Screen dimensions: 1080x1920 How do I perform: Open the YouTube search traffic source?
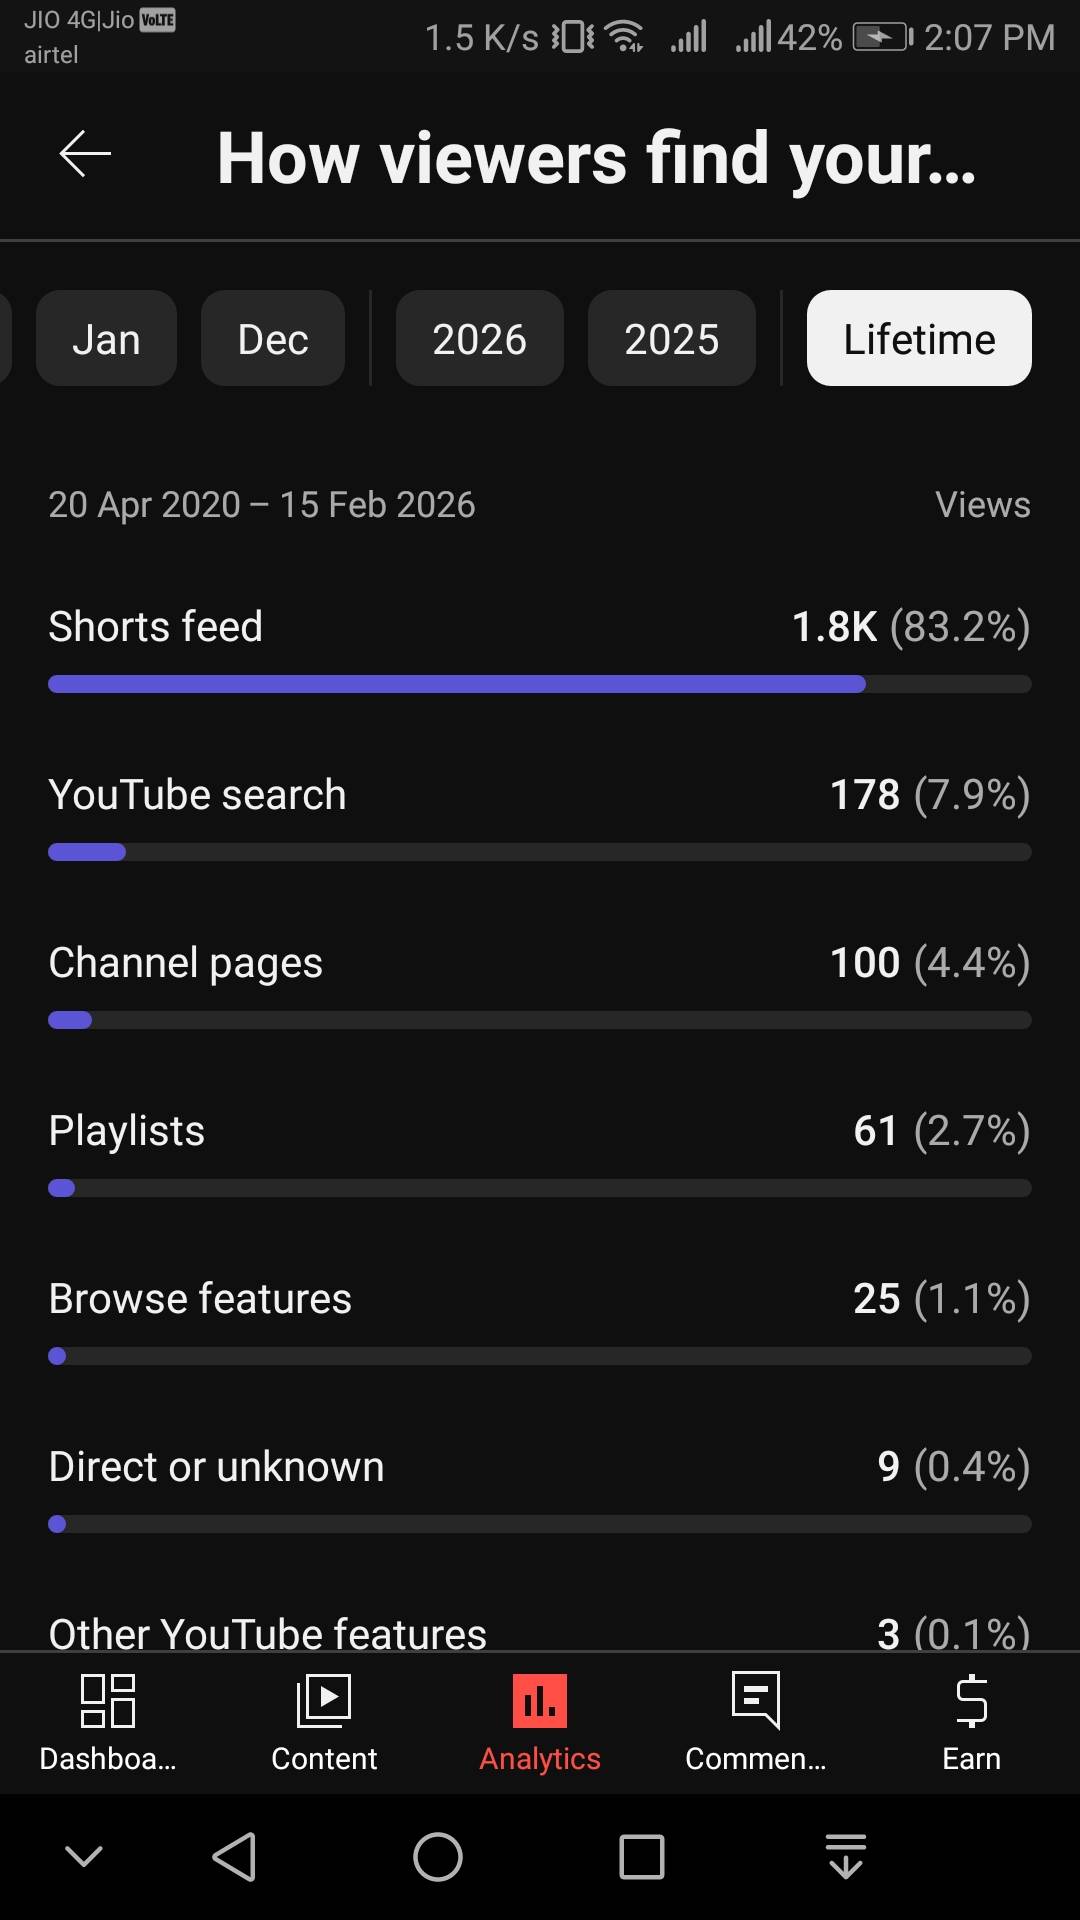198,795
